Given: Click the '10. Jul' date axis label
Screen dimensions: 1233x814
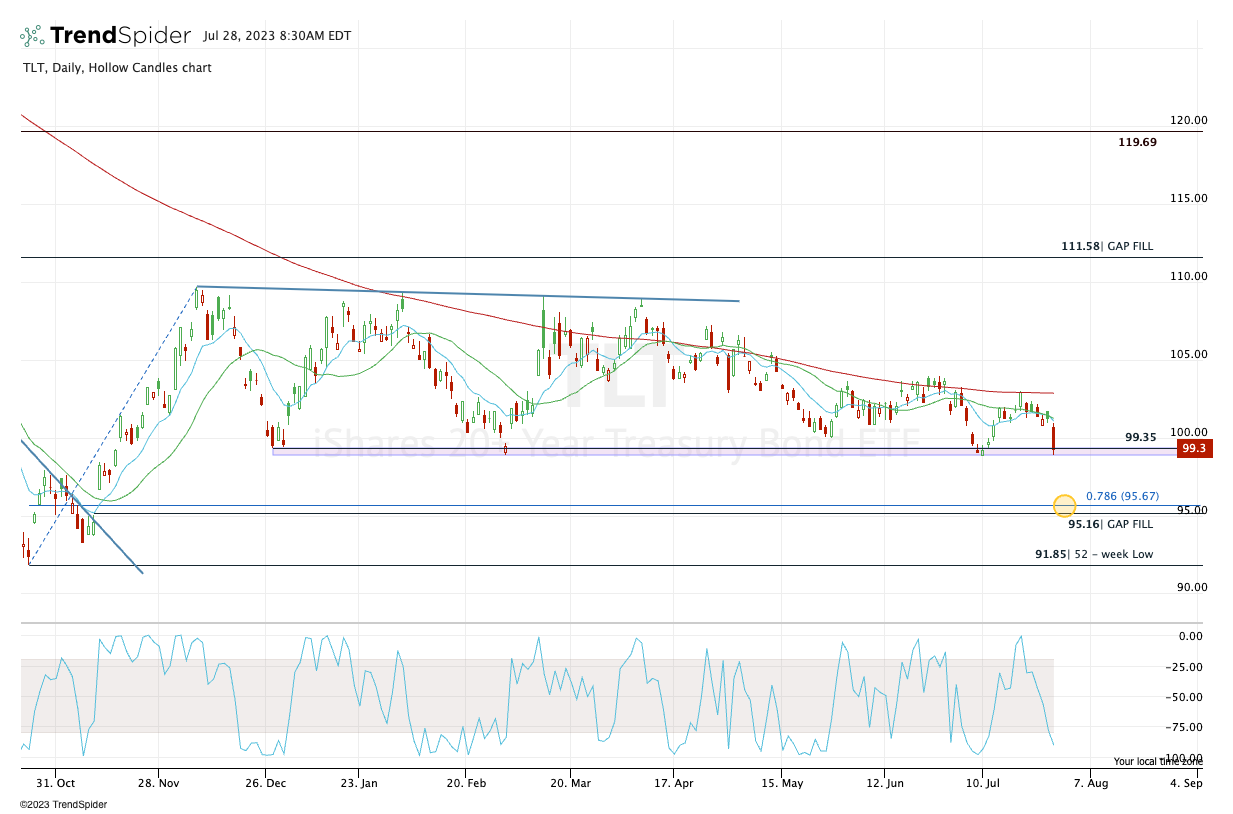Looking at the screenshot, I should (983, 783).
